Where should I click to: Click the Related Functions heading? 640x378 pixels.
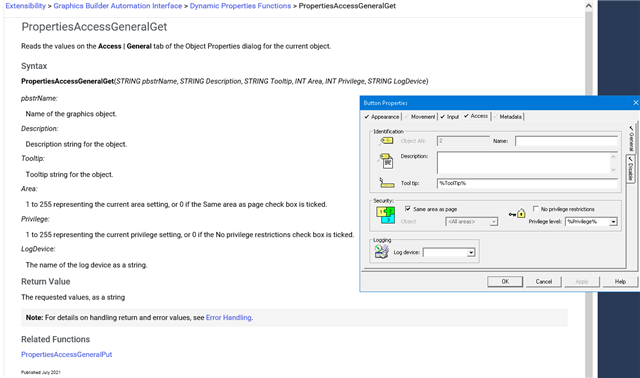pos(56,339)
